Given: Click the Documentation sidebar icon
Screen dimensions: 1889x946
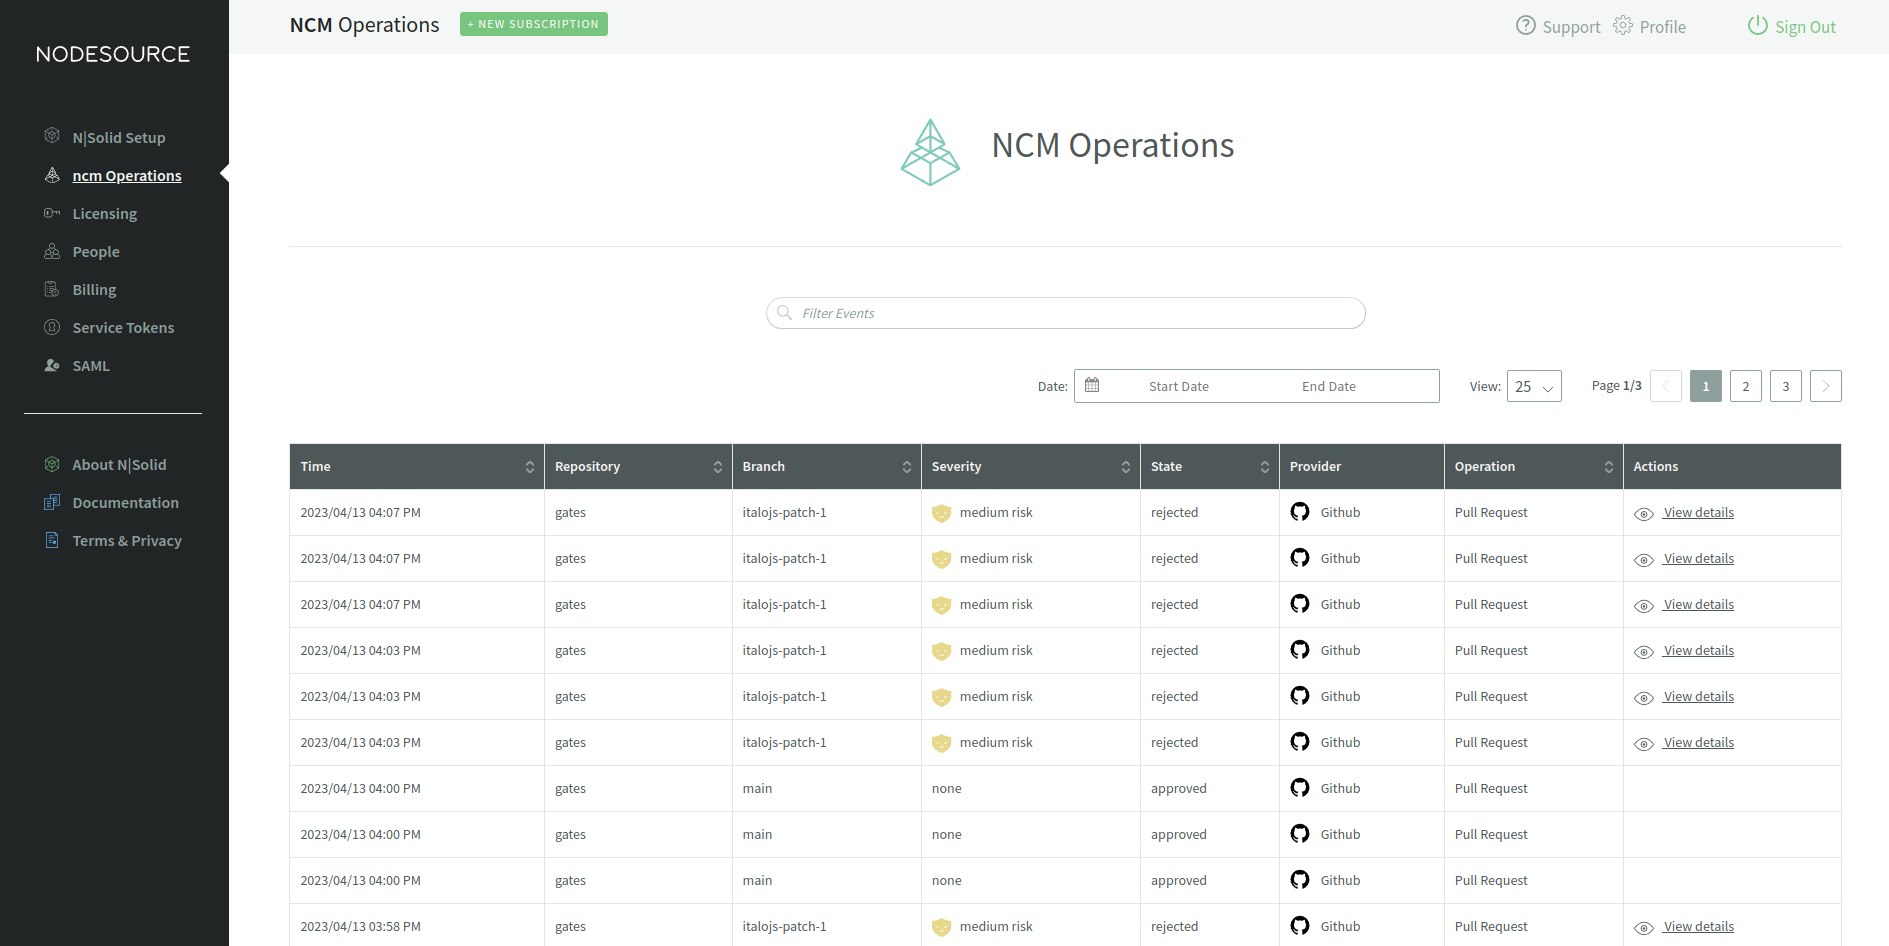Looking at the screenshot, I should [52, 502].
